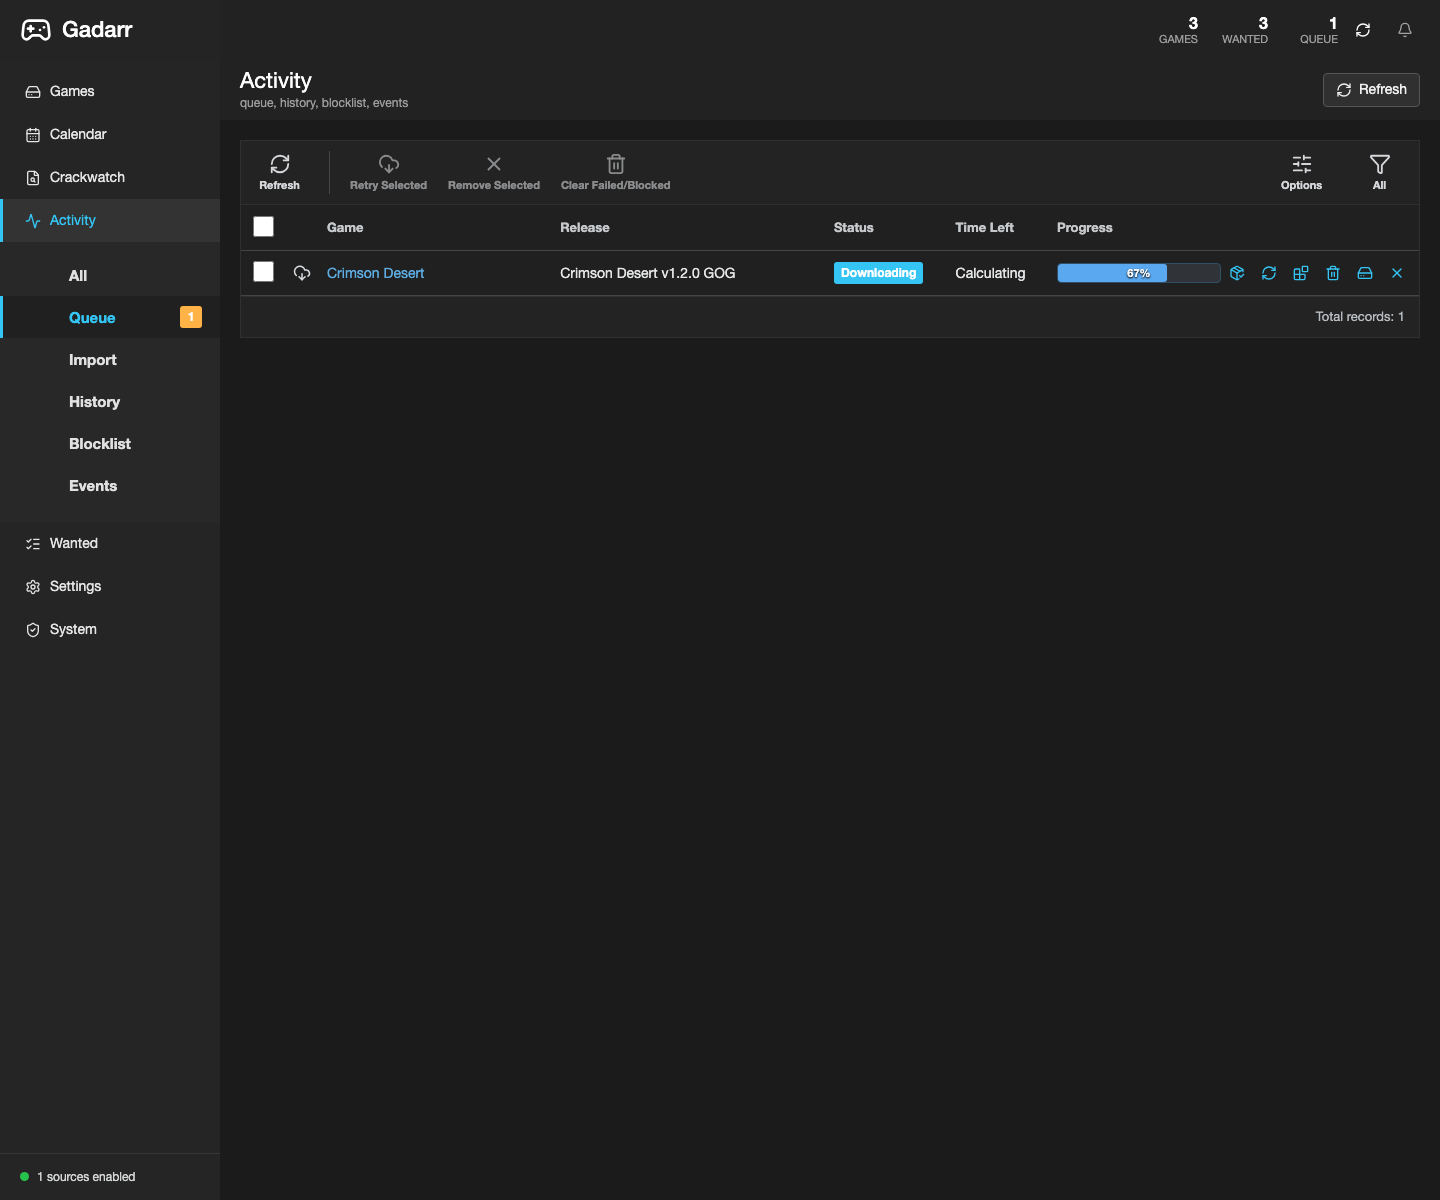Click the toolbar Refresh icon above the queue table
1440x1200 pixels.
[280, 164]
